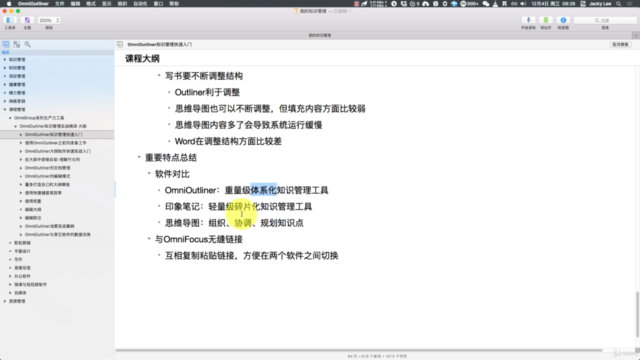This screenshot has width=640, height=360.
Task: Expand the 时间管理 sidebar item
Action: [5, 68]
